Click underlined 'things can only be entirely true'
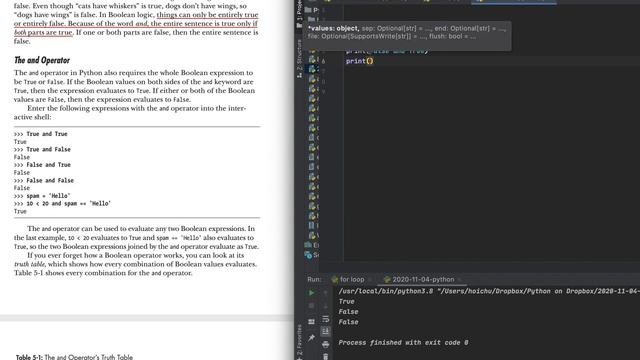640x360 pixels. click(207, 15)
